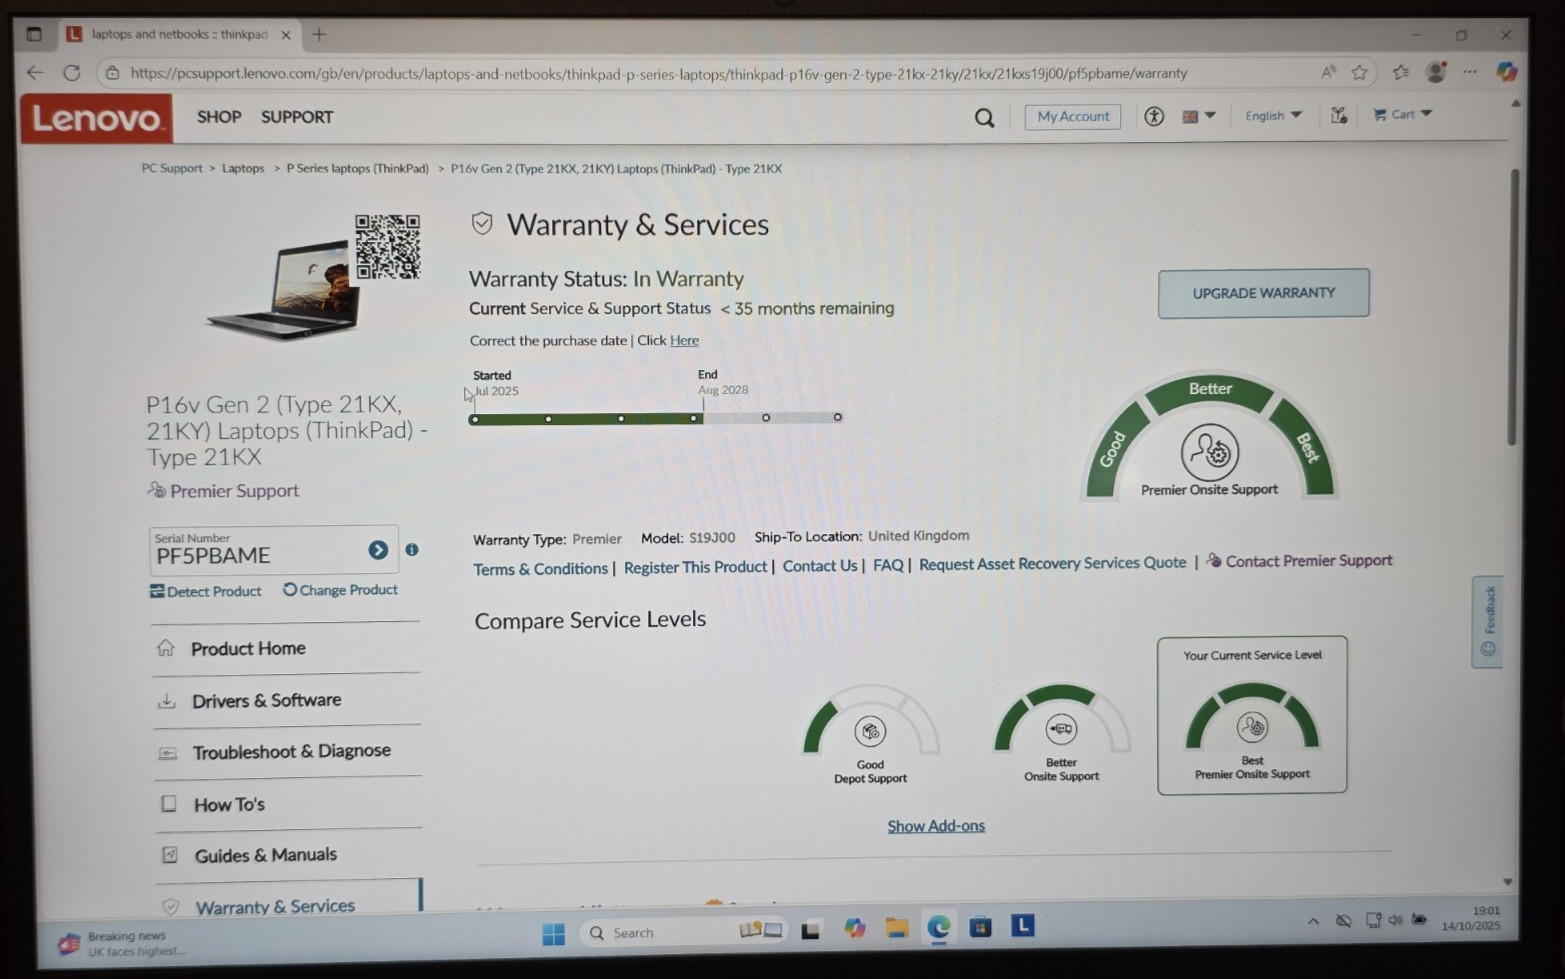Screen dimensions: 1565x979
Task: Click the Better Onsite Support gauge icon
Action: tap(1061, 731)
